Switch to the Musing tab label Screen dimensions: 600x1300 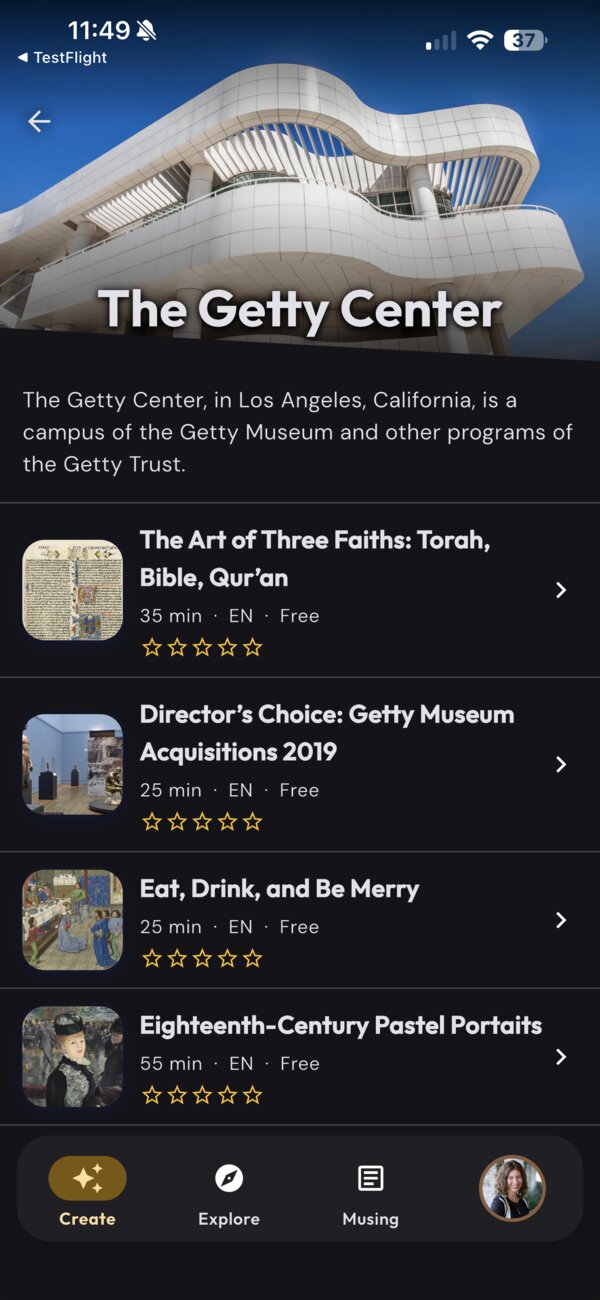(371, 1219)
